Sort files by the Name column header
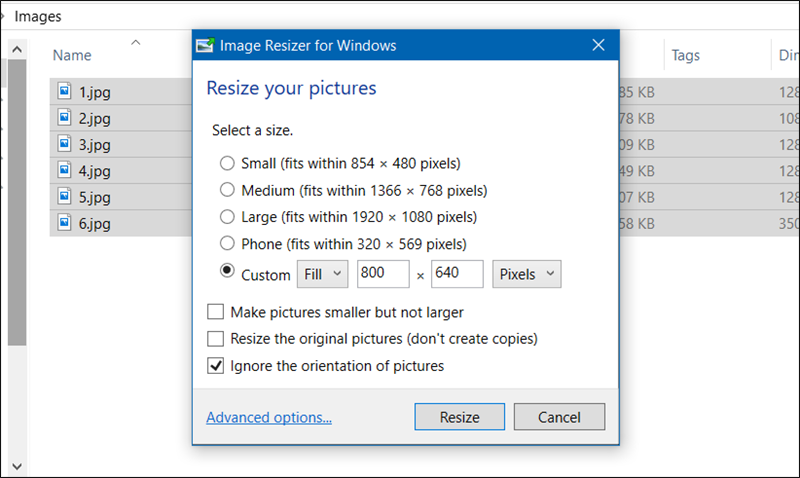Image resolution: width=800 pixels, height=478 pixels. pyautogui.click(x=72, y=55)
